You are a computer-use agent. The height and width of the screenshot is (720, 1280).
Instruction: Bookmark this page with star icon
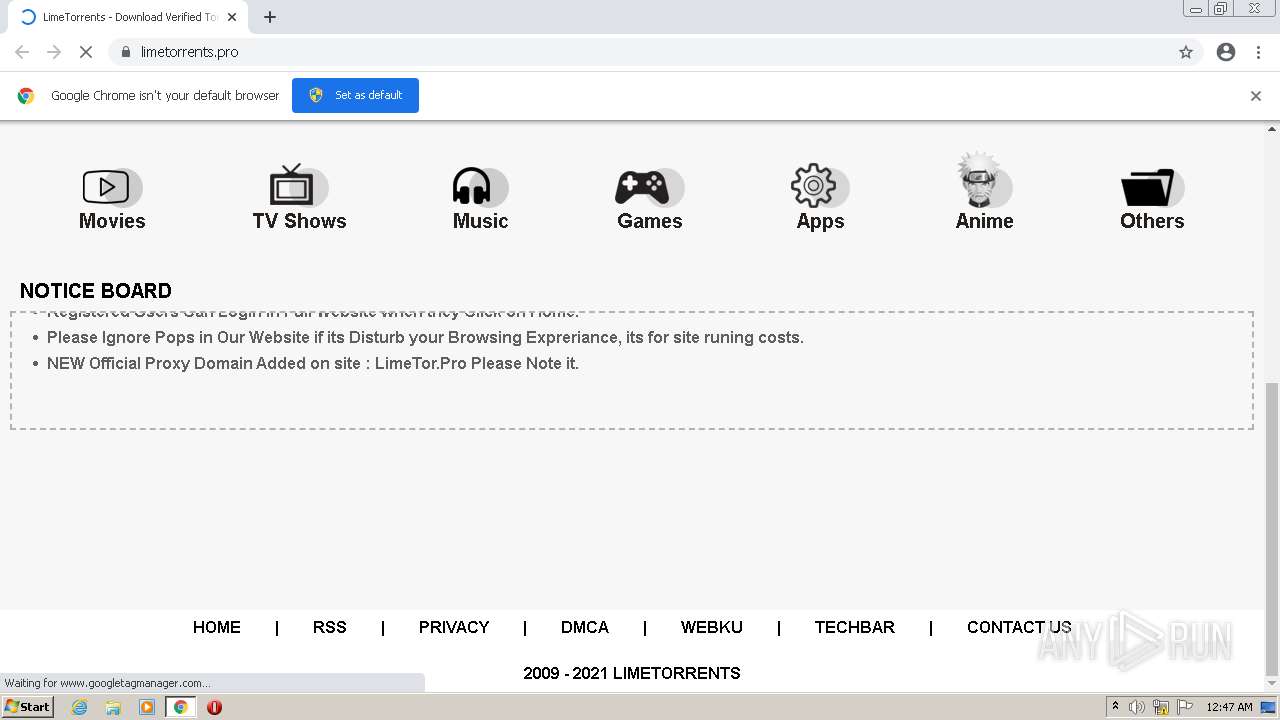(x=1186, y=52)
